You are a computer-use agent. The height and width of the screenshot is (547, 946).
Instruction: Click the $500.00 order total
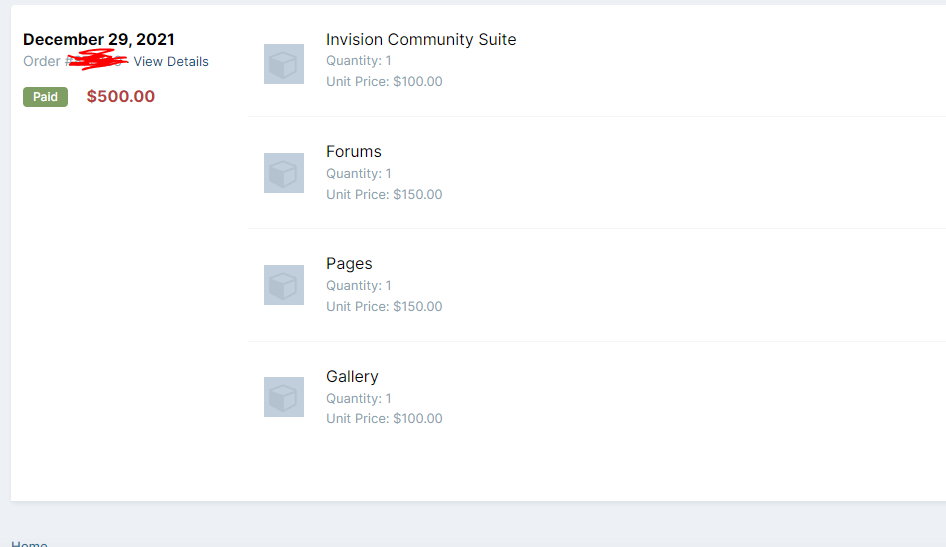pos(121,97)
